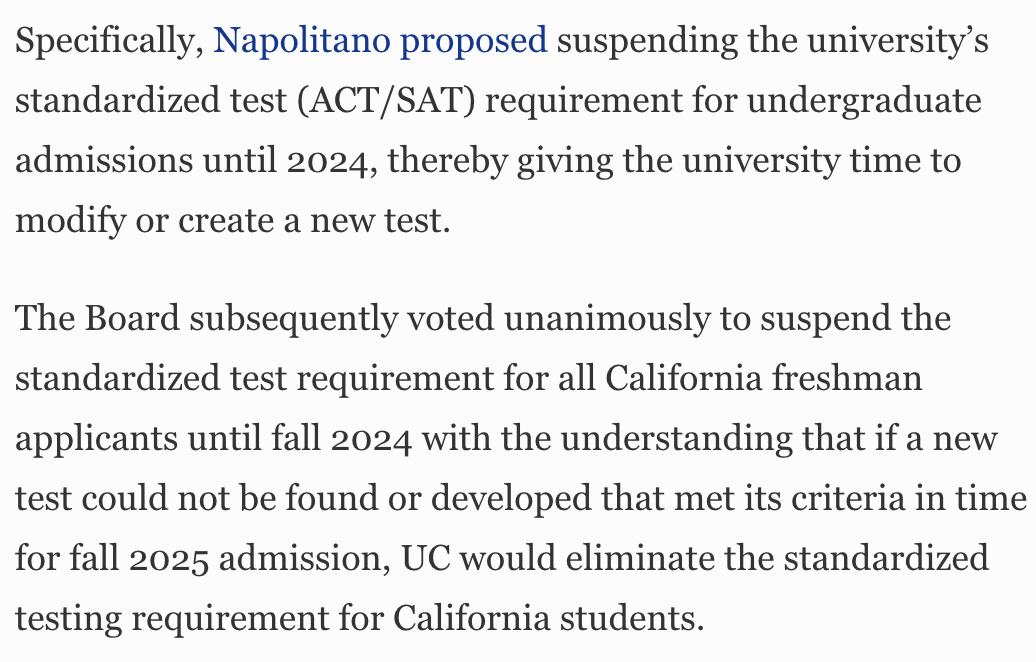Click "2024," in the first paragraph

click(x=332, y=162)
